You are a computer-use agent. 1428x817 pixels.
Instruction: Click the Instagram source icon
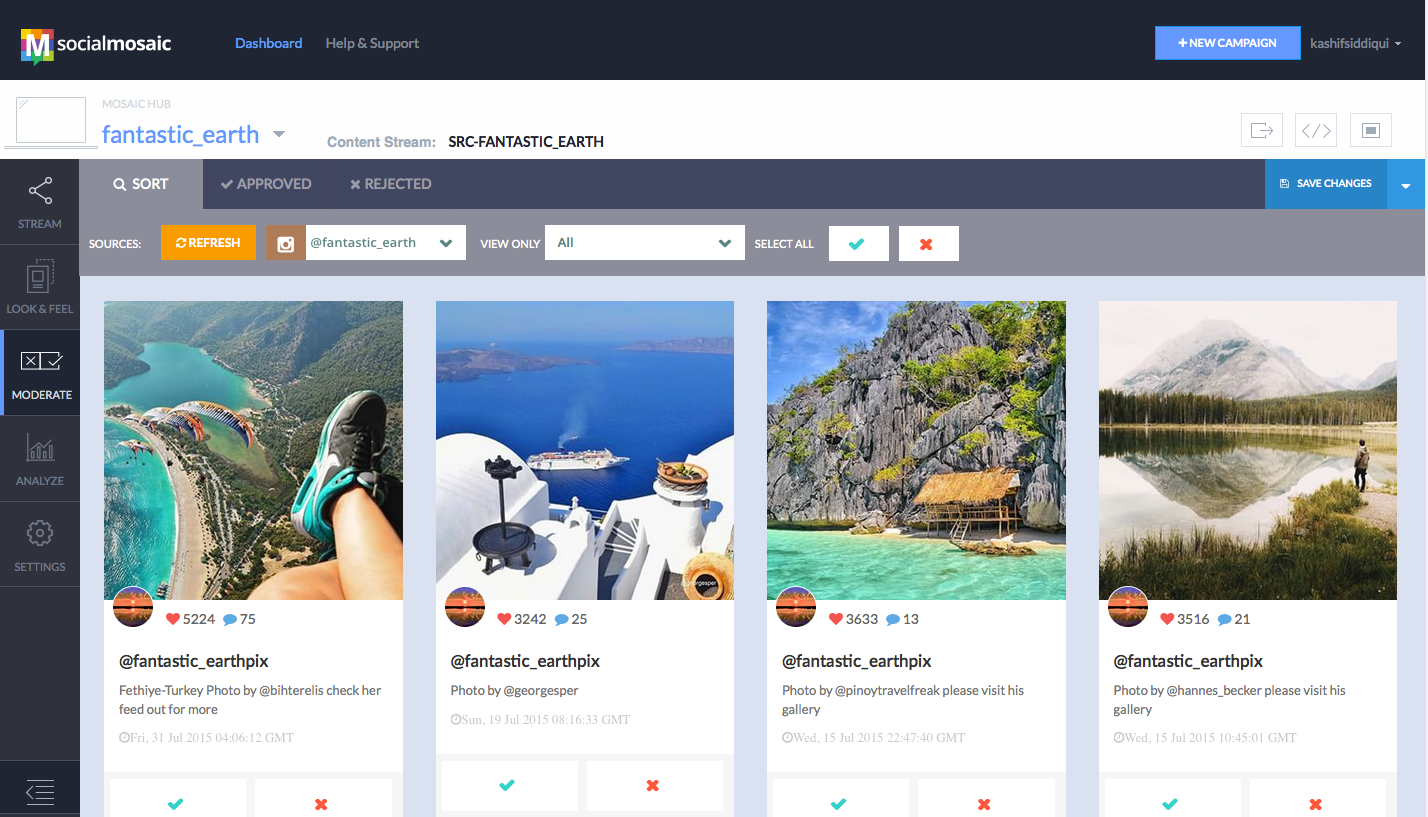[285, 242]
